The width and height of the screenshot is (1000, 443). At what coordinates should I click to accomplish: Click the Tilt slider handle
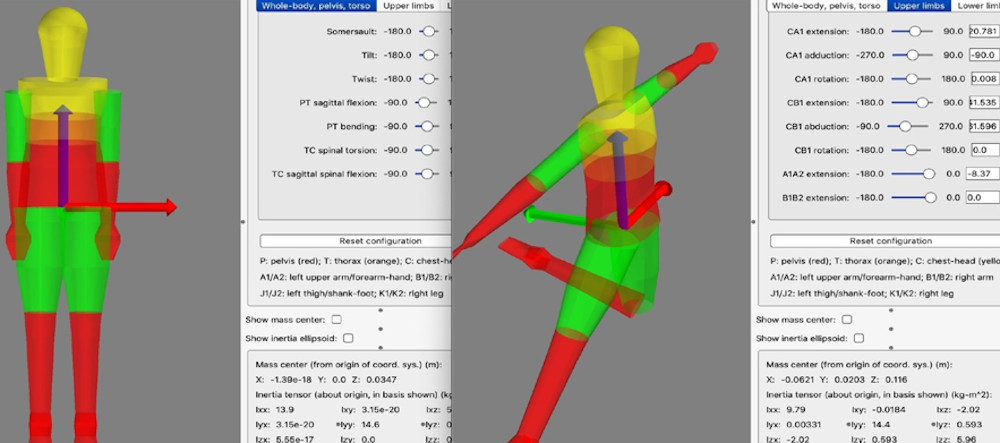tap(428, 55)
